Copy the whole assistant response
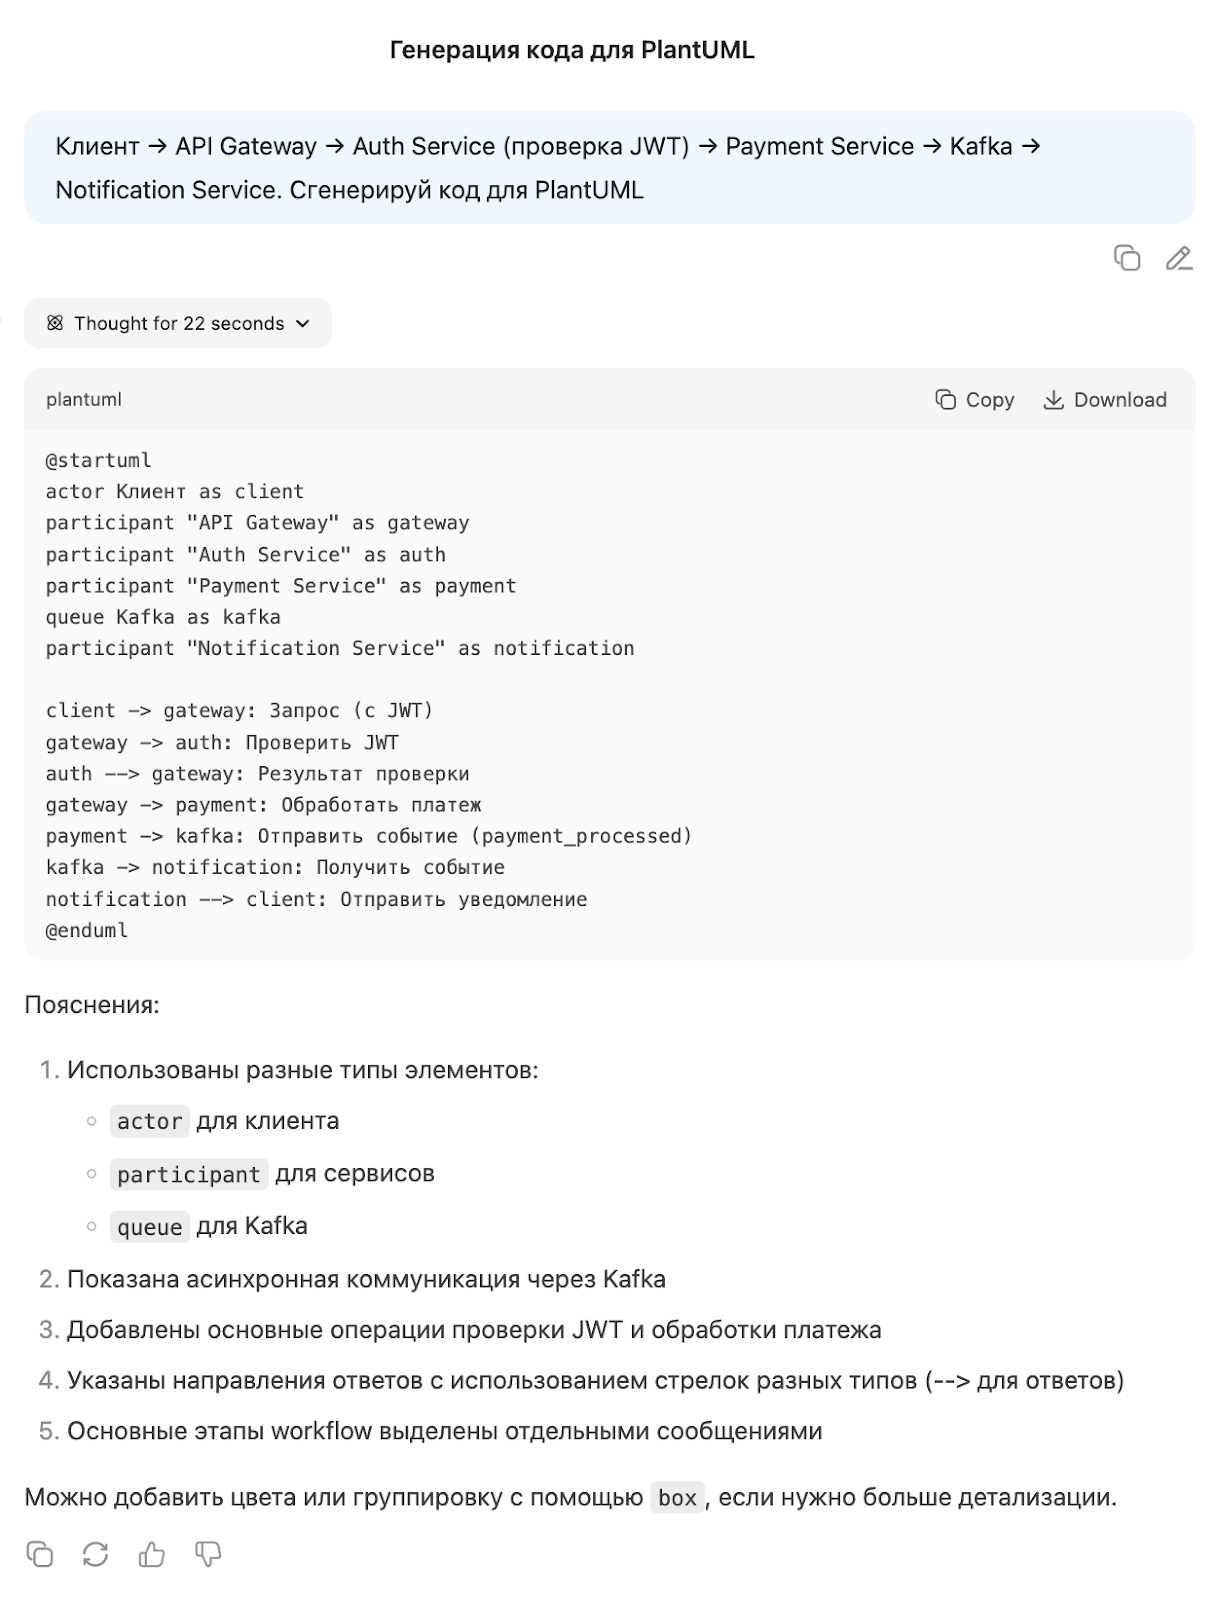1217x1600 pixels. click(40, 1554)
